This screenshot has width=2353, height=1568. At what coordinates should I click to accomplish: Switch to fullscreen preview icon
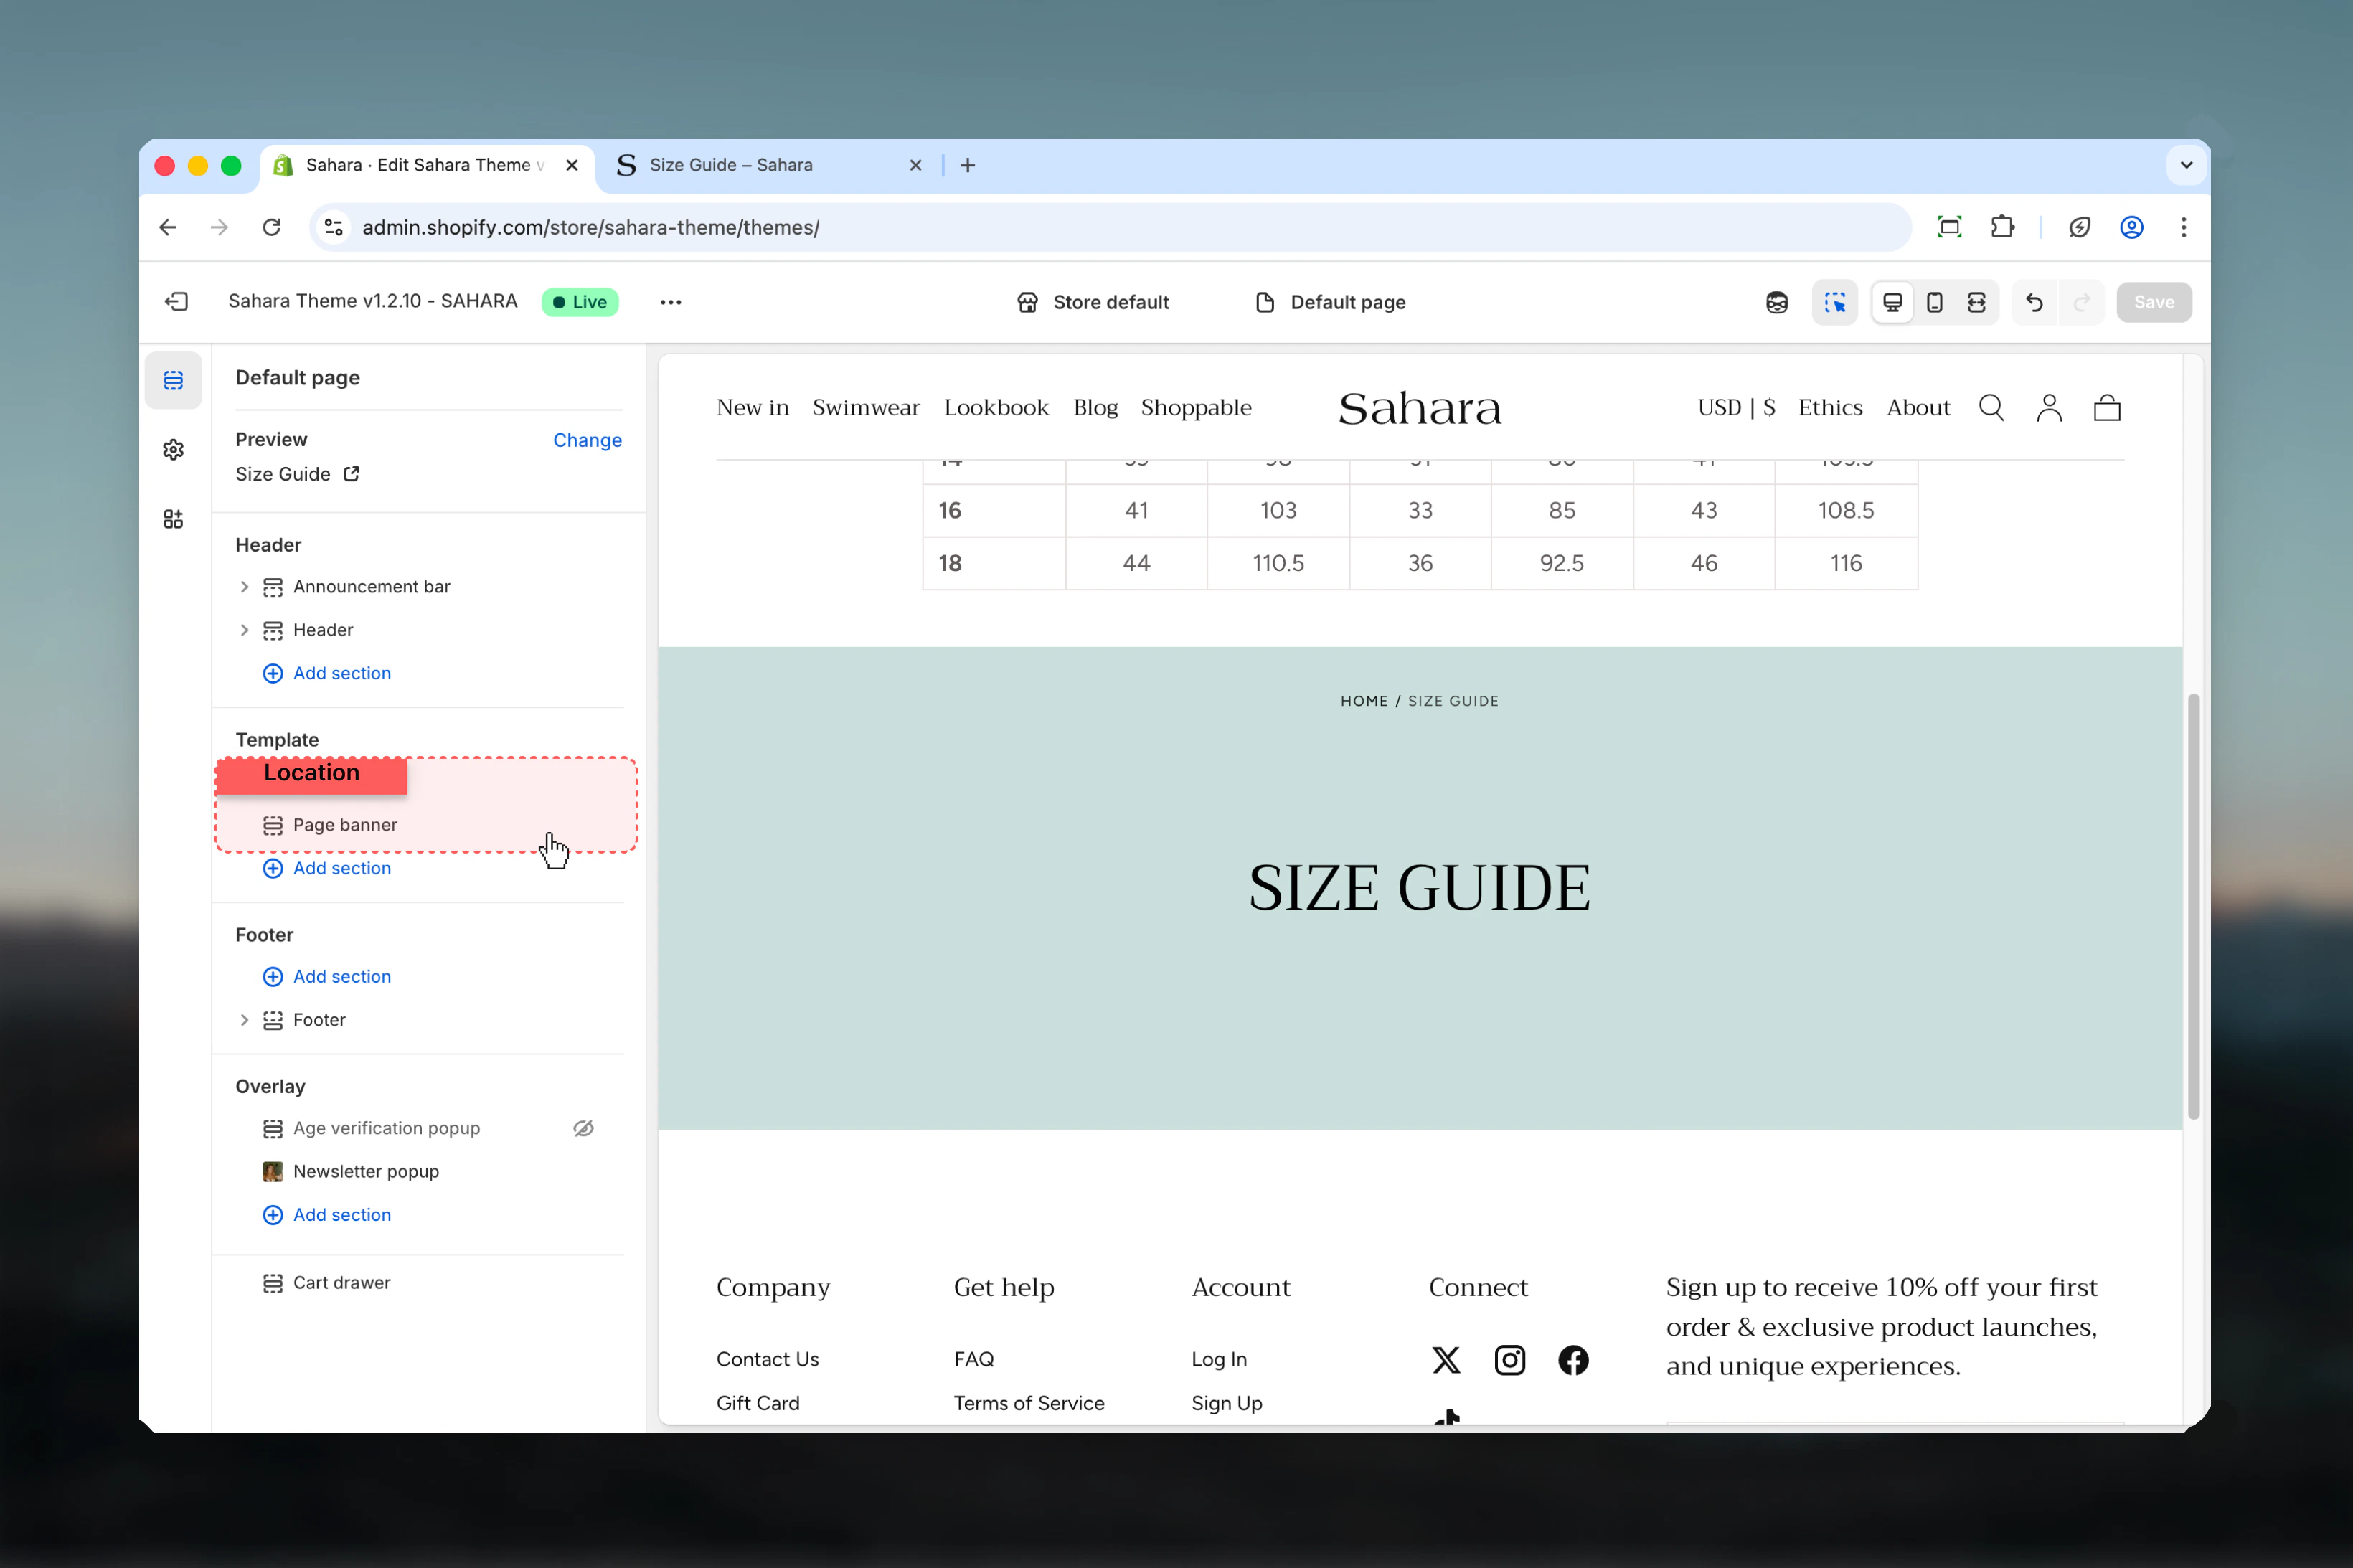click(1976, 302)
